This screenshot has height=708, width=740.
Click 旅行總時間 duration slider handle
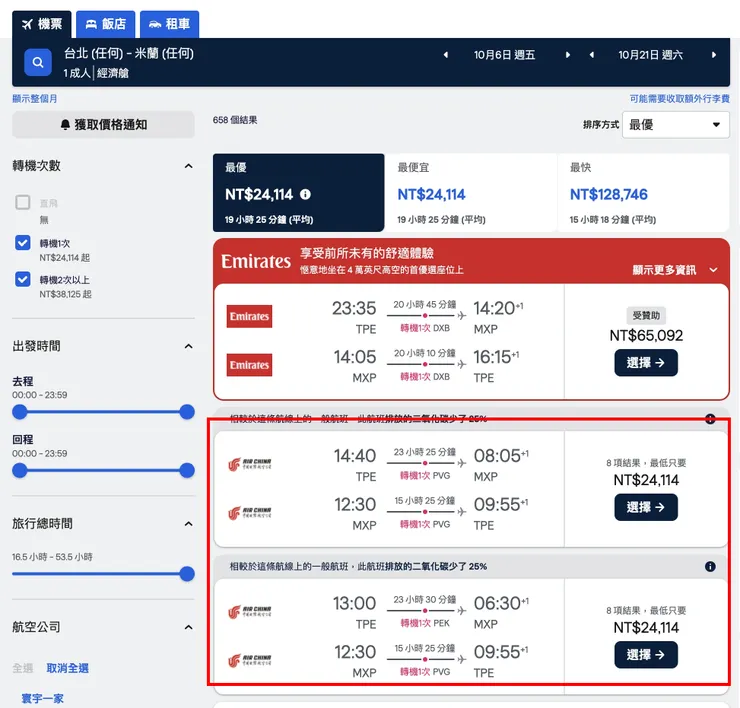pyautogui.click(x=187, y=574)
